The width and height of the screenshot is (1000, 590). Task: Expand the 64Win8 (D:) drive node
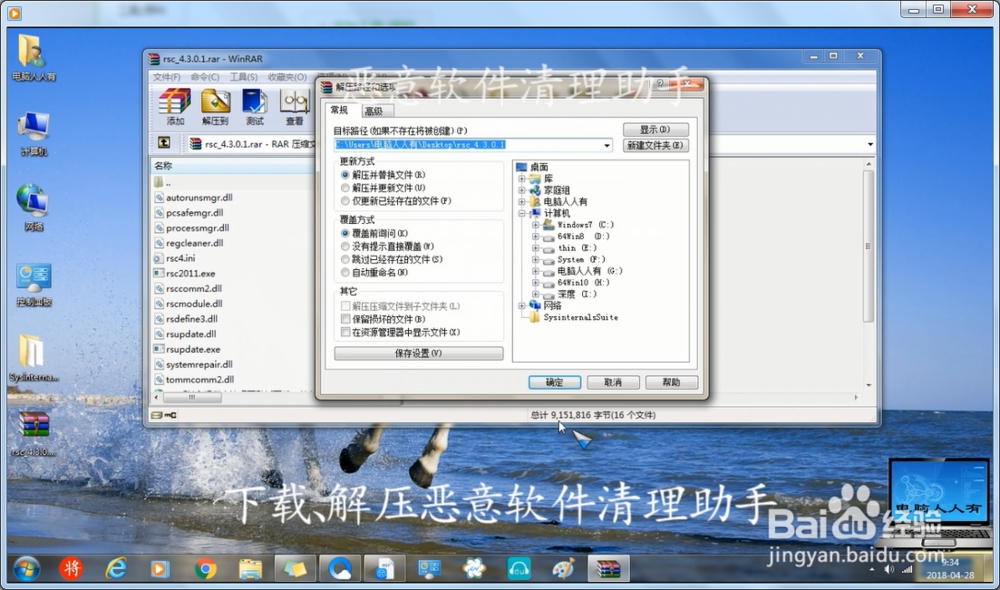pyautogui.click(x=535, y=237)
